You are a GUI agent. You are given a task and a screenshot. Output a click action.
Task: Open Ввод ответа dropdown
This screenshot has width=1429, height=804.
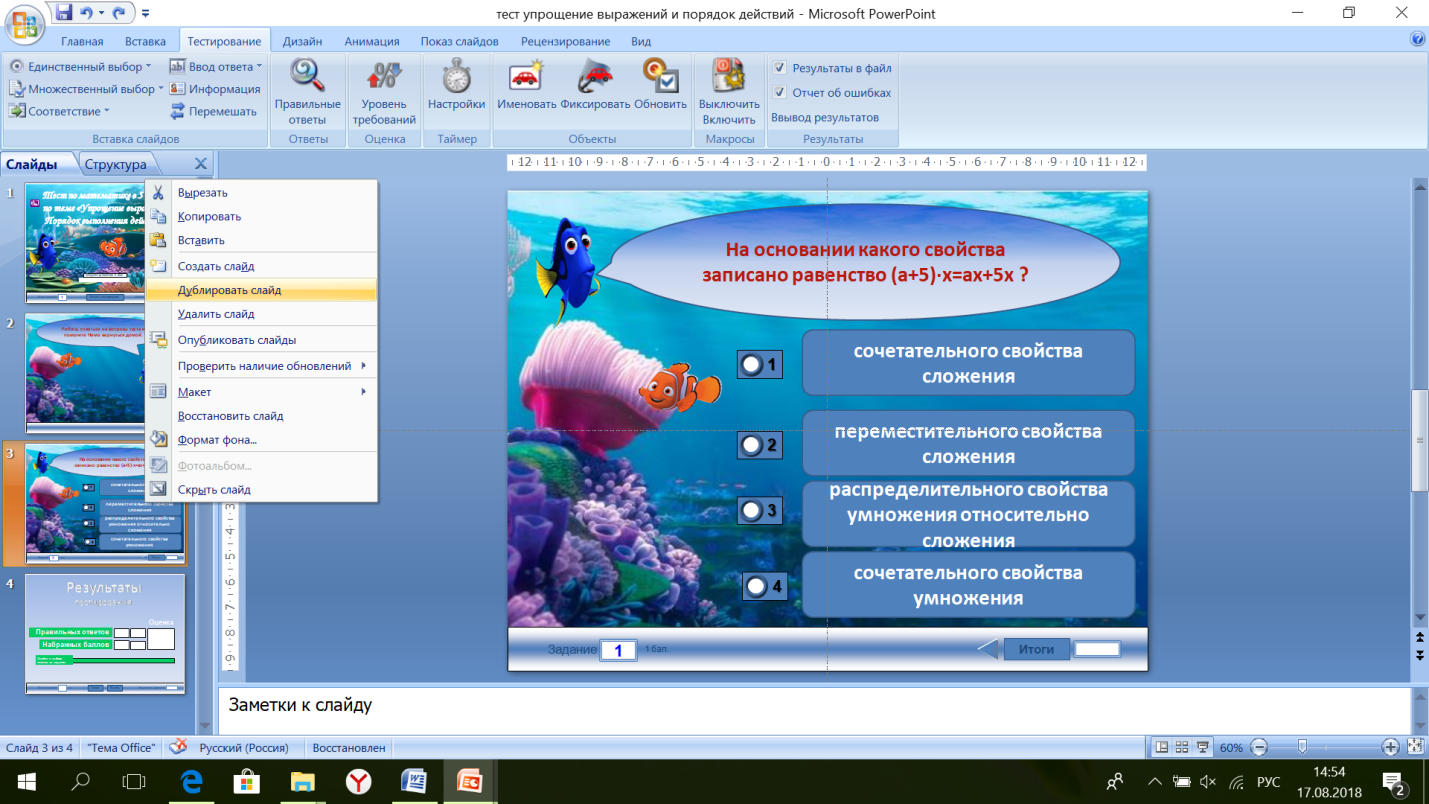click(x=216, y=67)
